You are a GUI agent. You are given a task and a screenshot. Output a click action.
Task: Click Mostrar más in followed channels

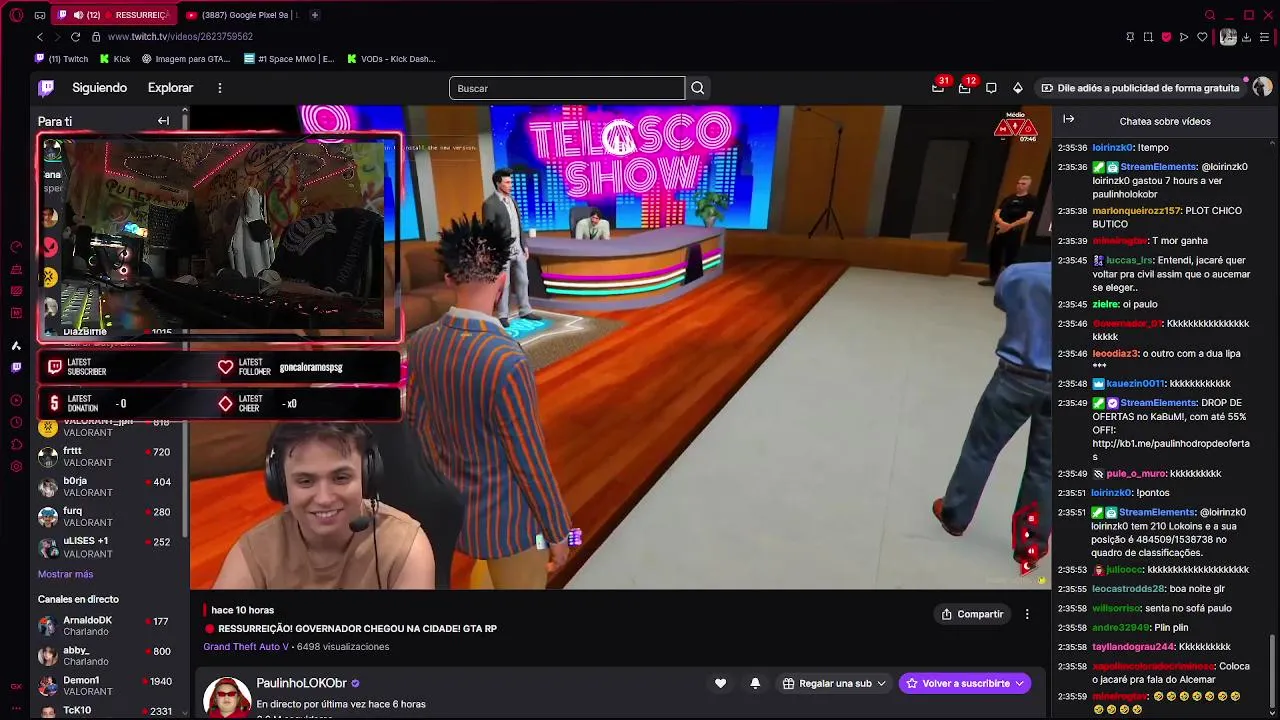tap(65, 574)
